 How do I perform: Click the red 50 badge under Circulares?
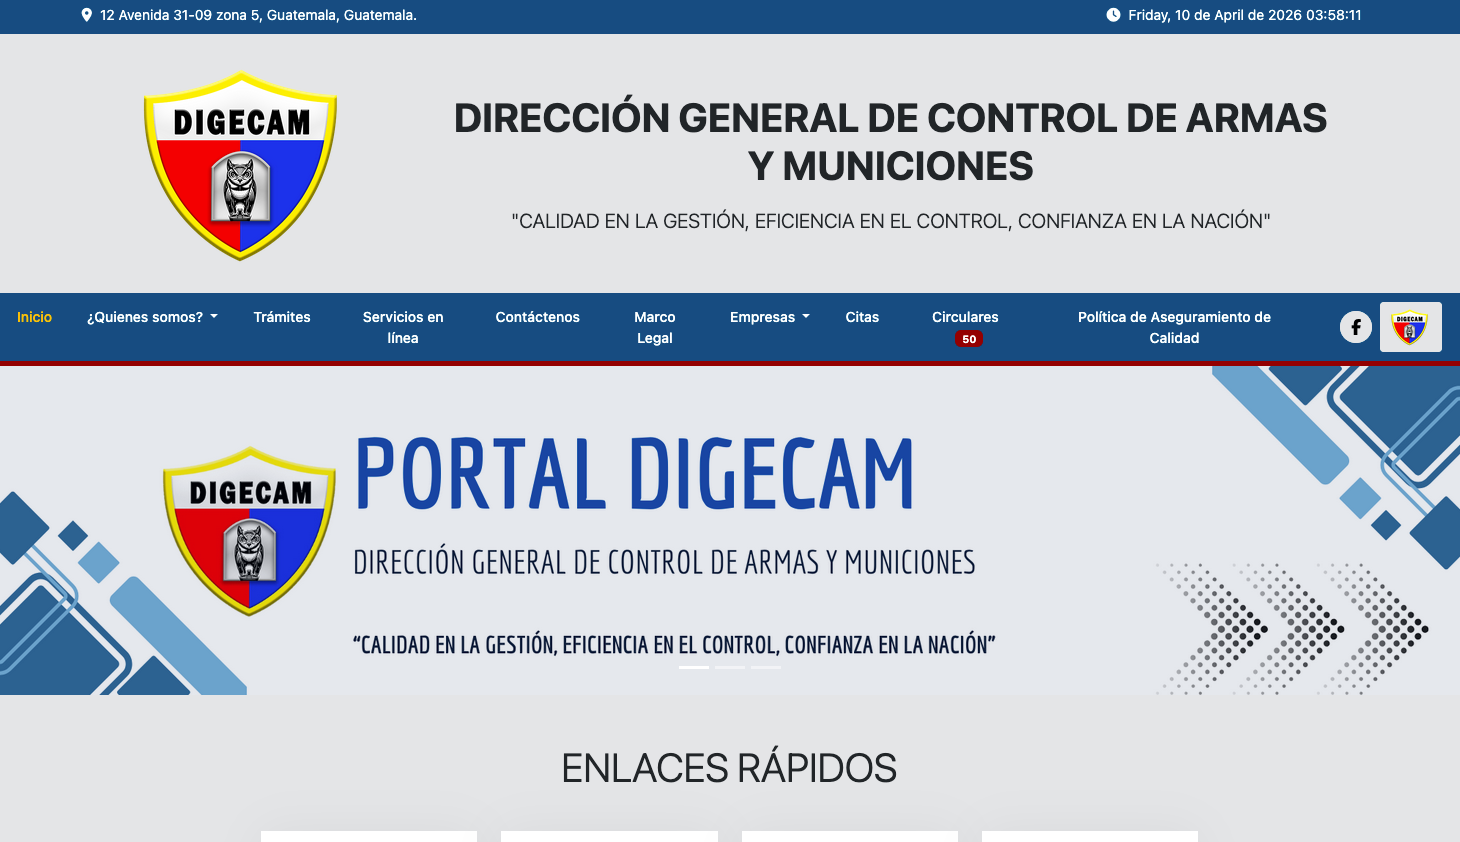[969, 339]
